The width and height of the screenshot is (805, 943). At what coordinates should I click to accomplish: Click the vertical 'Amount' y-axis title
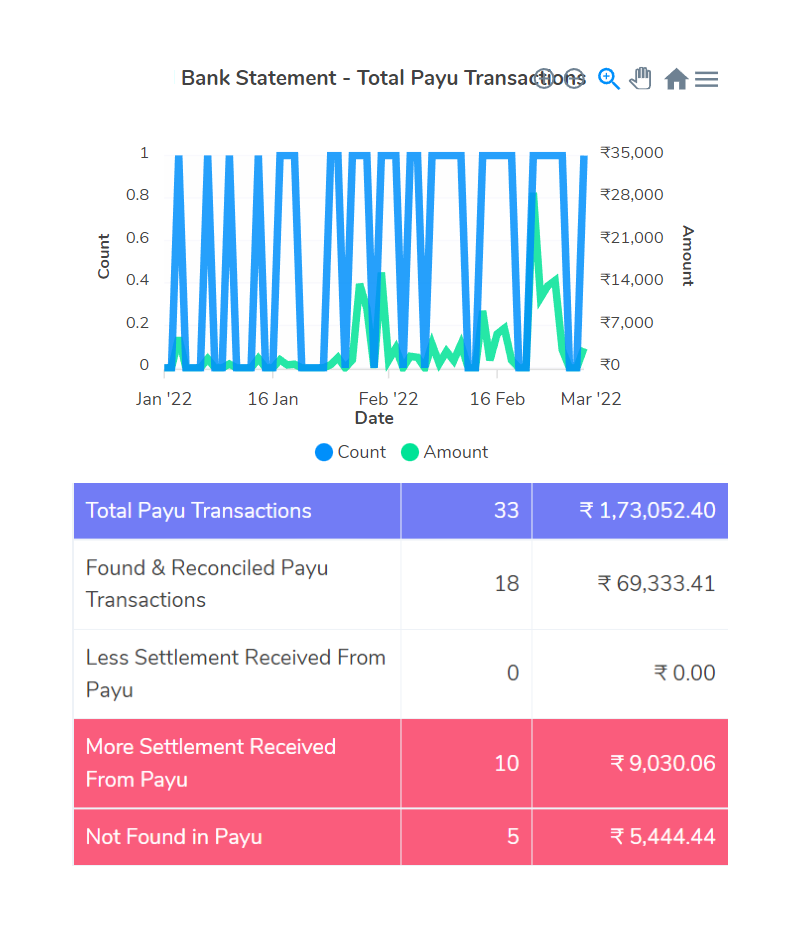(688, 256)
